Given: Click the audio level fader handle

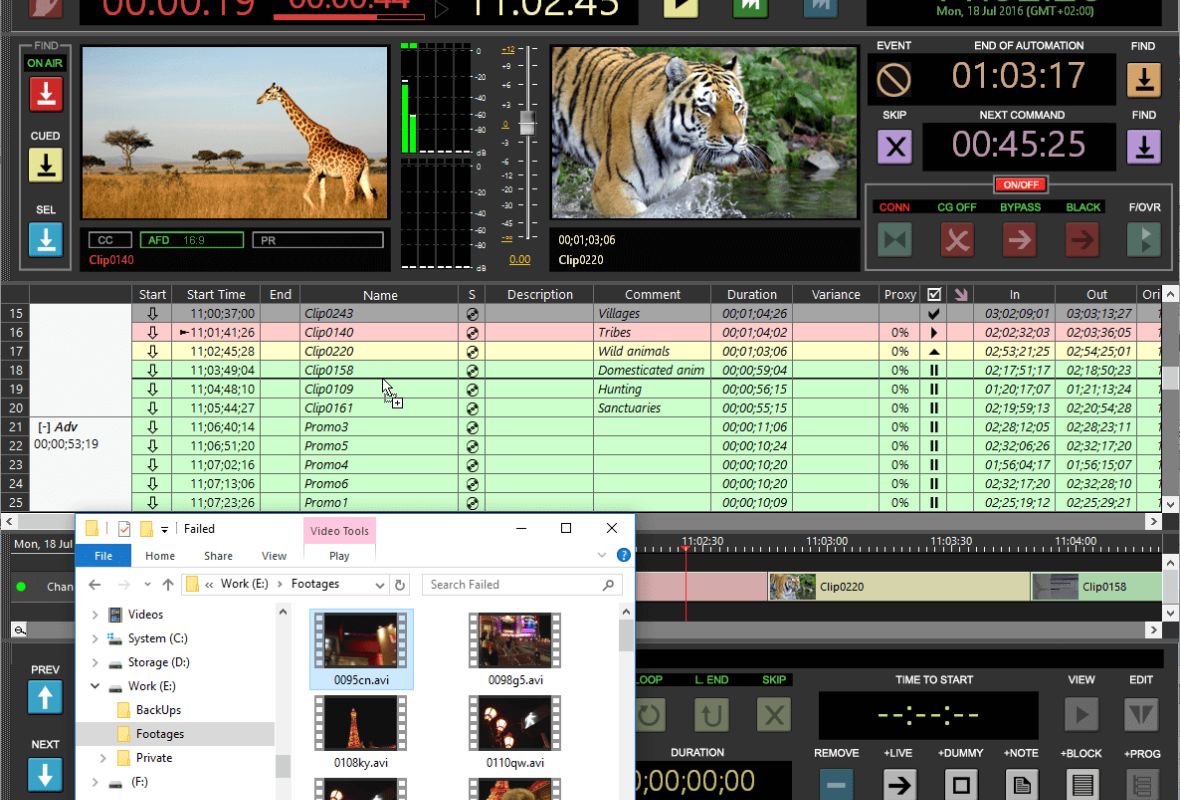Looking at the screenshot, I should (527, 124).
